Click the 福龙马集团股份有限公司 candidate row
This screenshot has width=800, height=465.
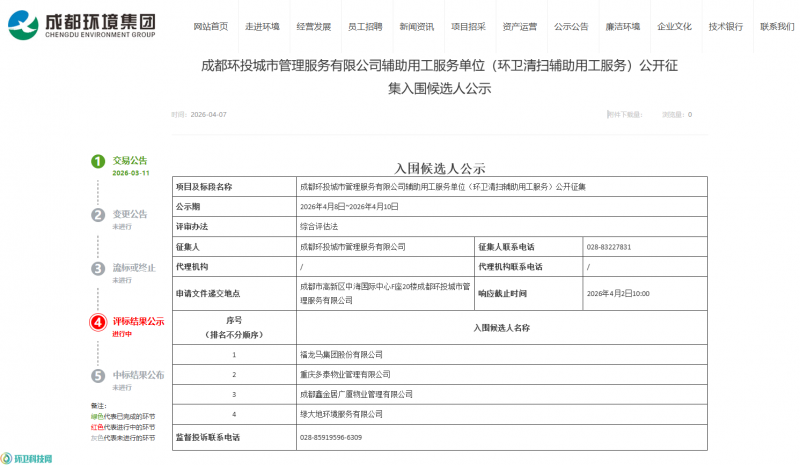pos(341,354)
